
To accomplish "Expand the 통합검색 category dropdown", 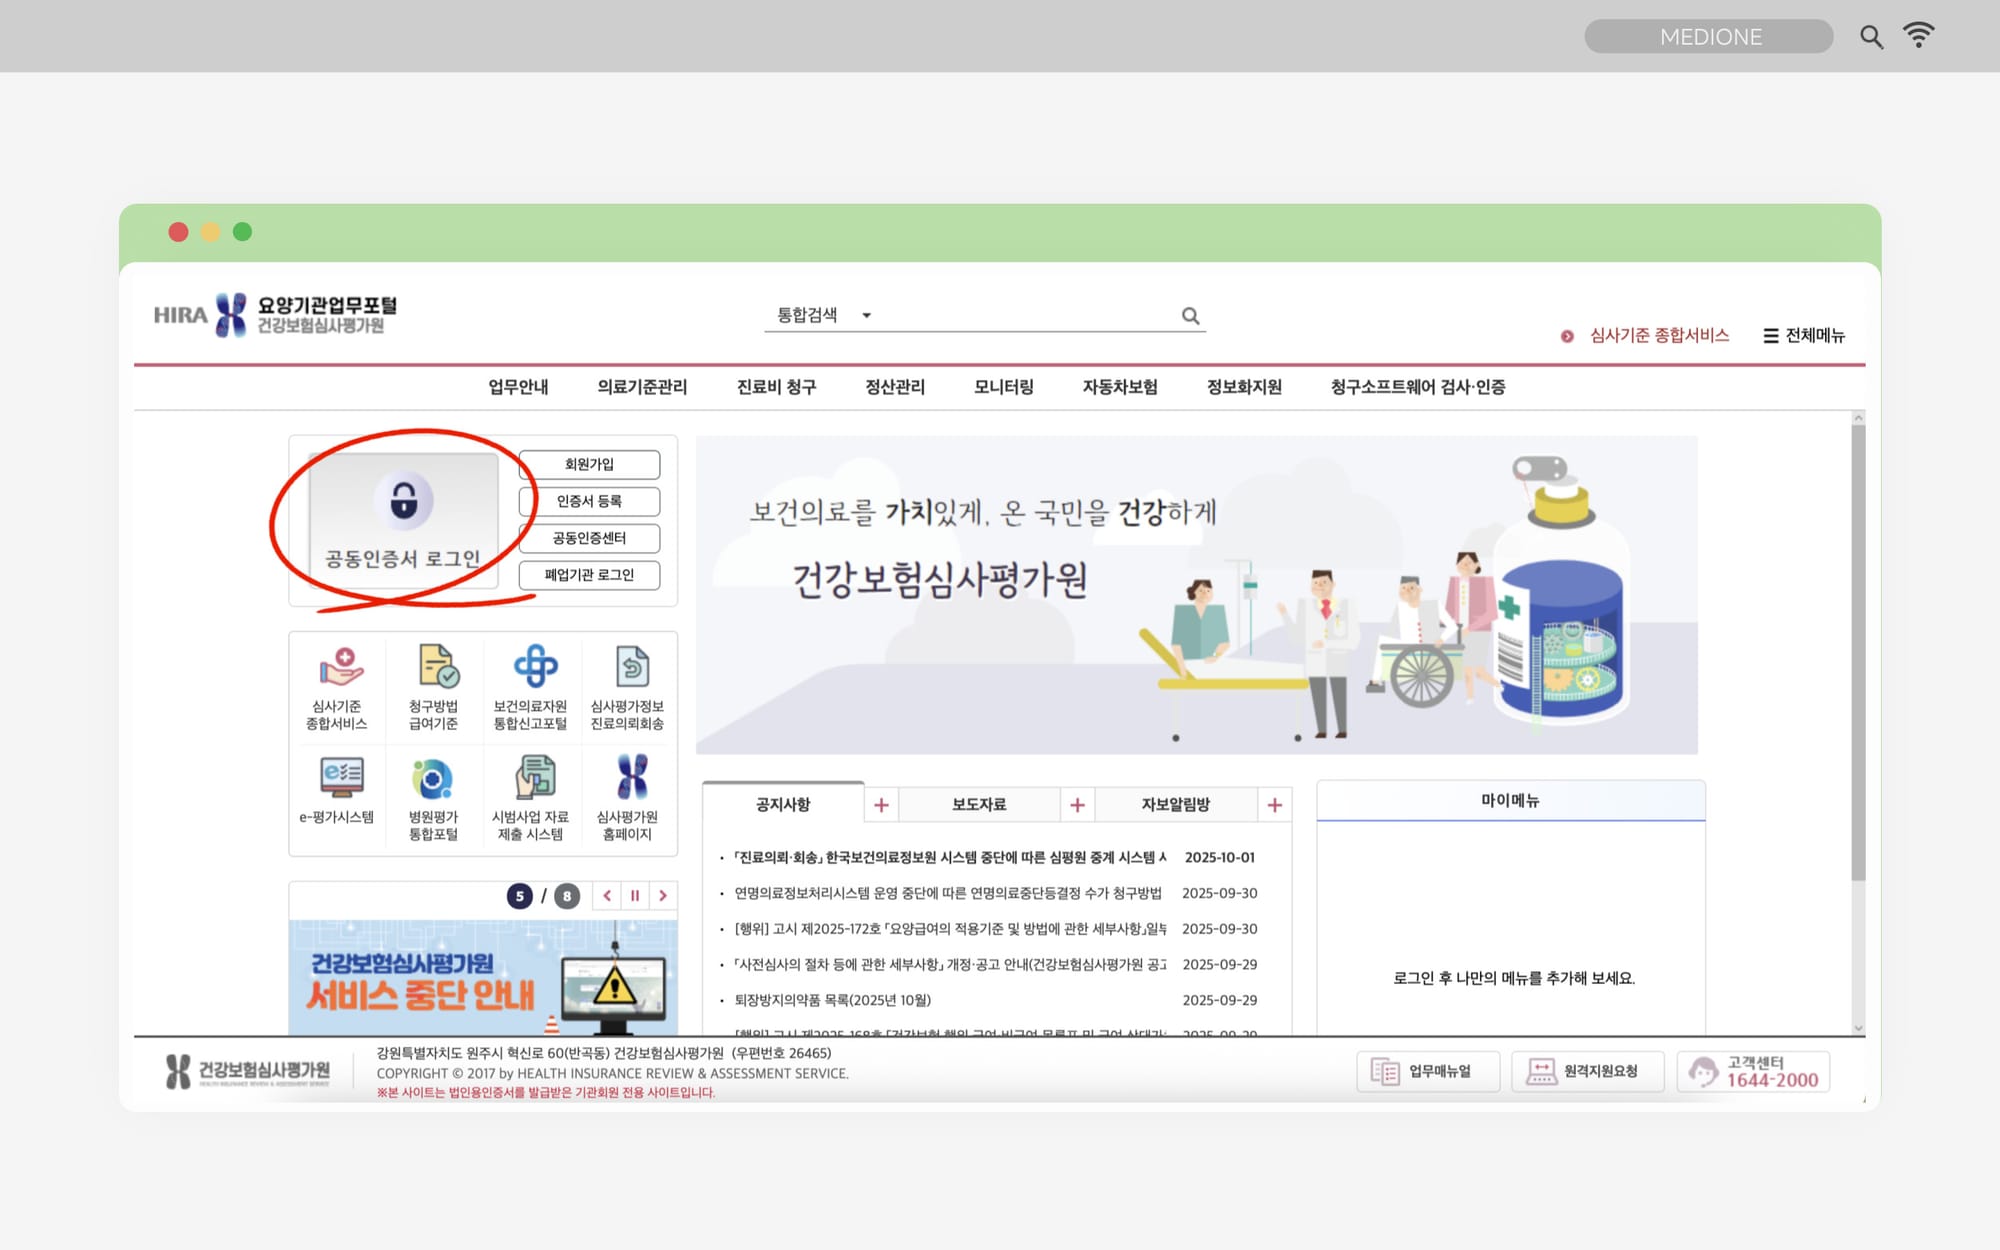I will pyautogui.click(x=866, y=316).
